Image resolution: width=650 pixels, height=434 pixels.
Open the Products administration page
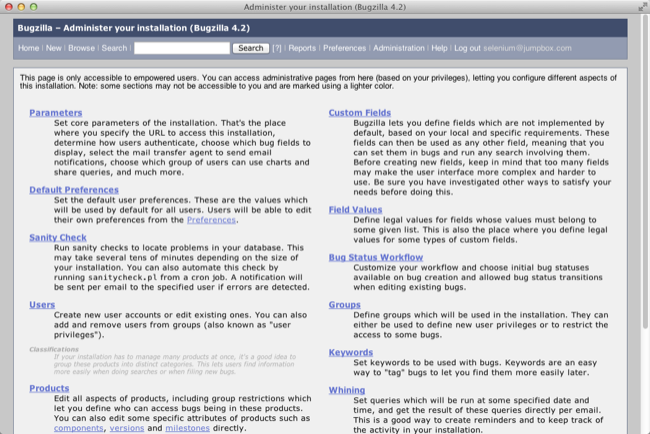pyautogui.click(x=49, y=388)
